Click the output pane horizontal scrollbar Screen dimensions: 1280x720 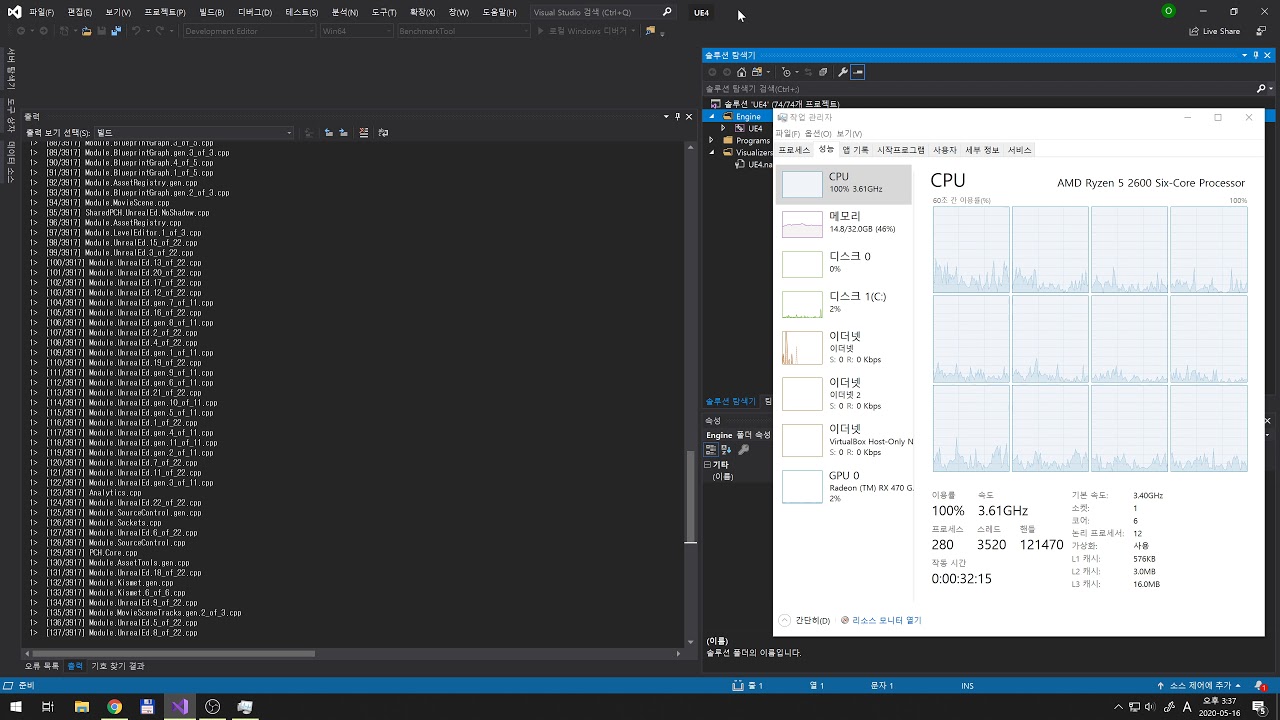[170, 654]
